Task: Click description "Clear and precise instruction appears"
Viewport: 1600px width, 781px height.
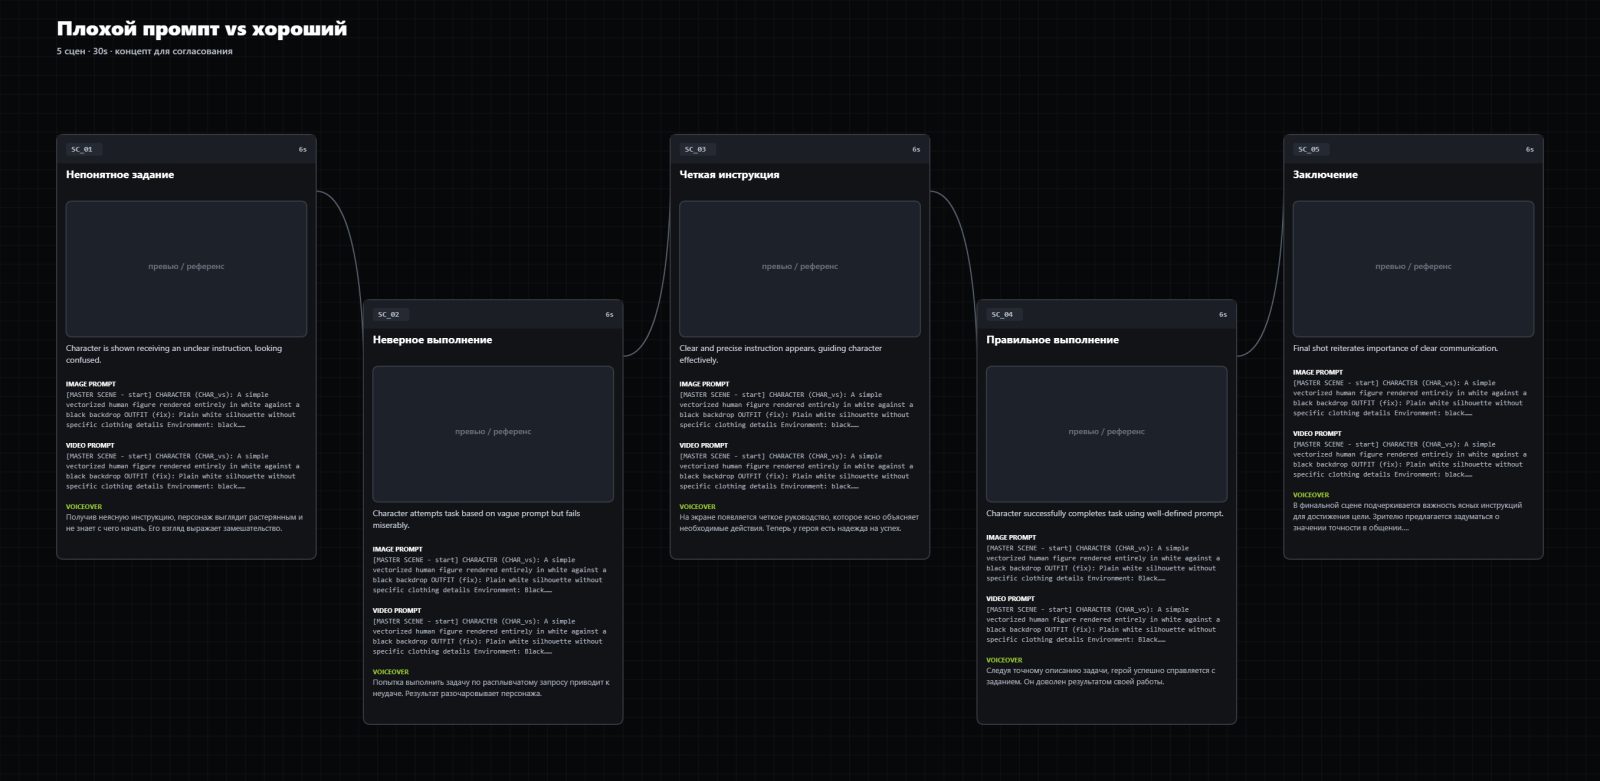Action: point(781,354)
